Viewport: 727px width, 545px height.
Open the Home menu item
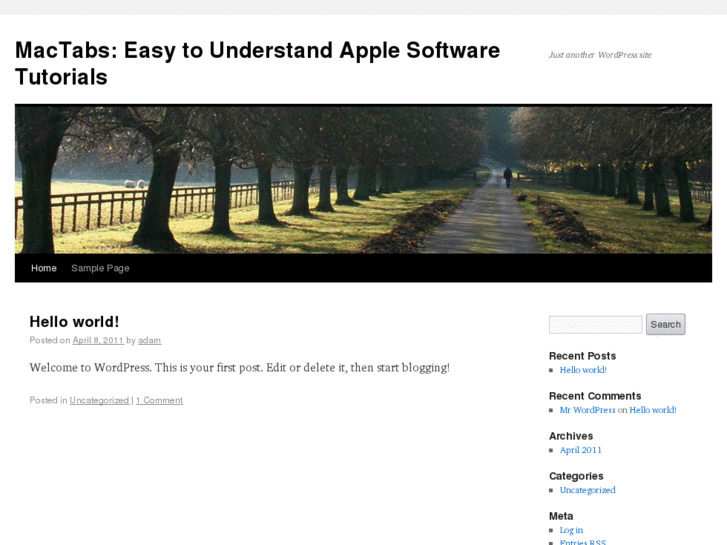tap(44, 268)
